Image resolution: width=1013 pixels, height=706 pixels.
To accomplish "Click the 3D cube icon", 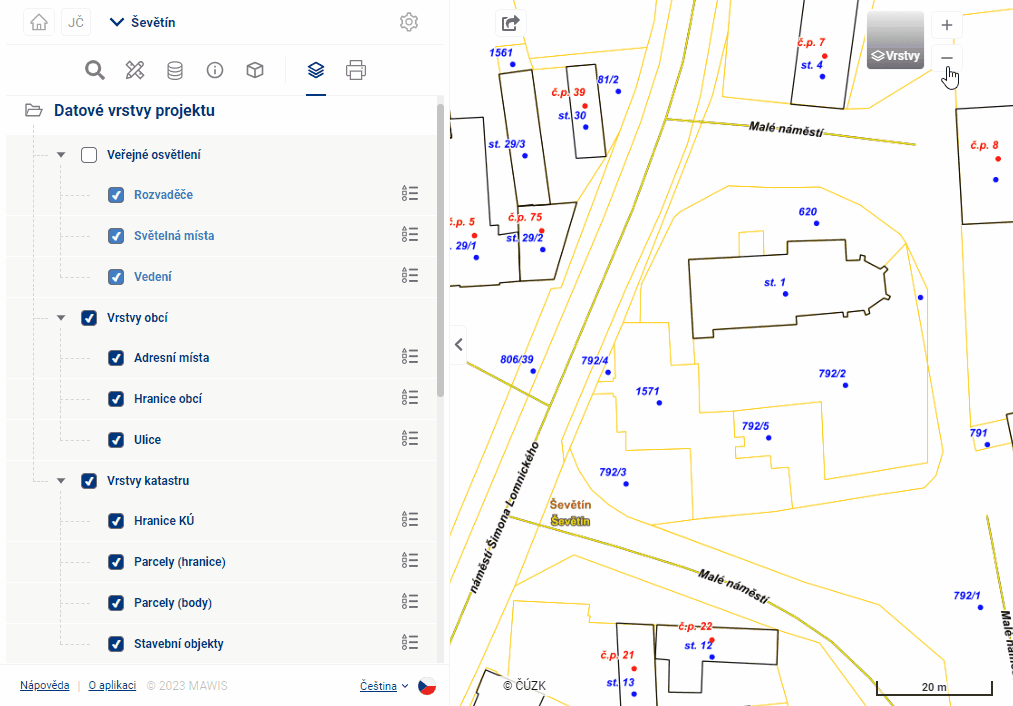I will pyautogui.click(x=255, y=70).
